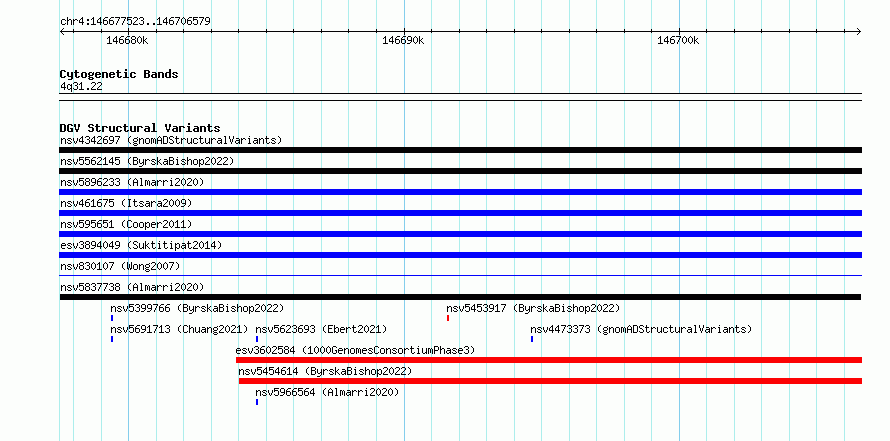Click the nsv4342697 gnomADStructuralVariants label
The height and width of the screenshot is (441, 890).
[171, 140]
